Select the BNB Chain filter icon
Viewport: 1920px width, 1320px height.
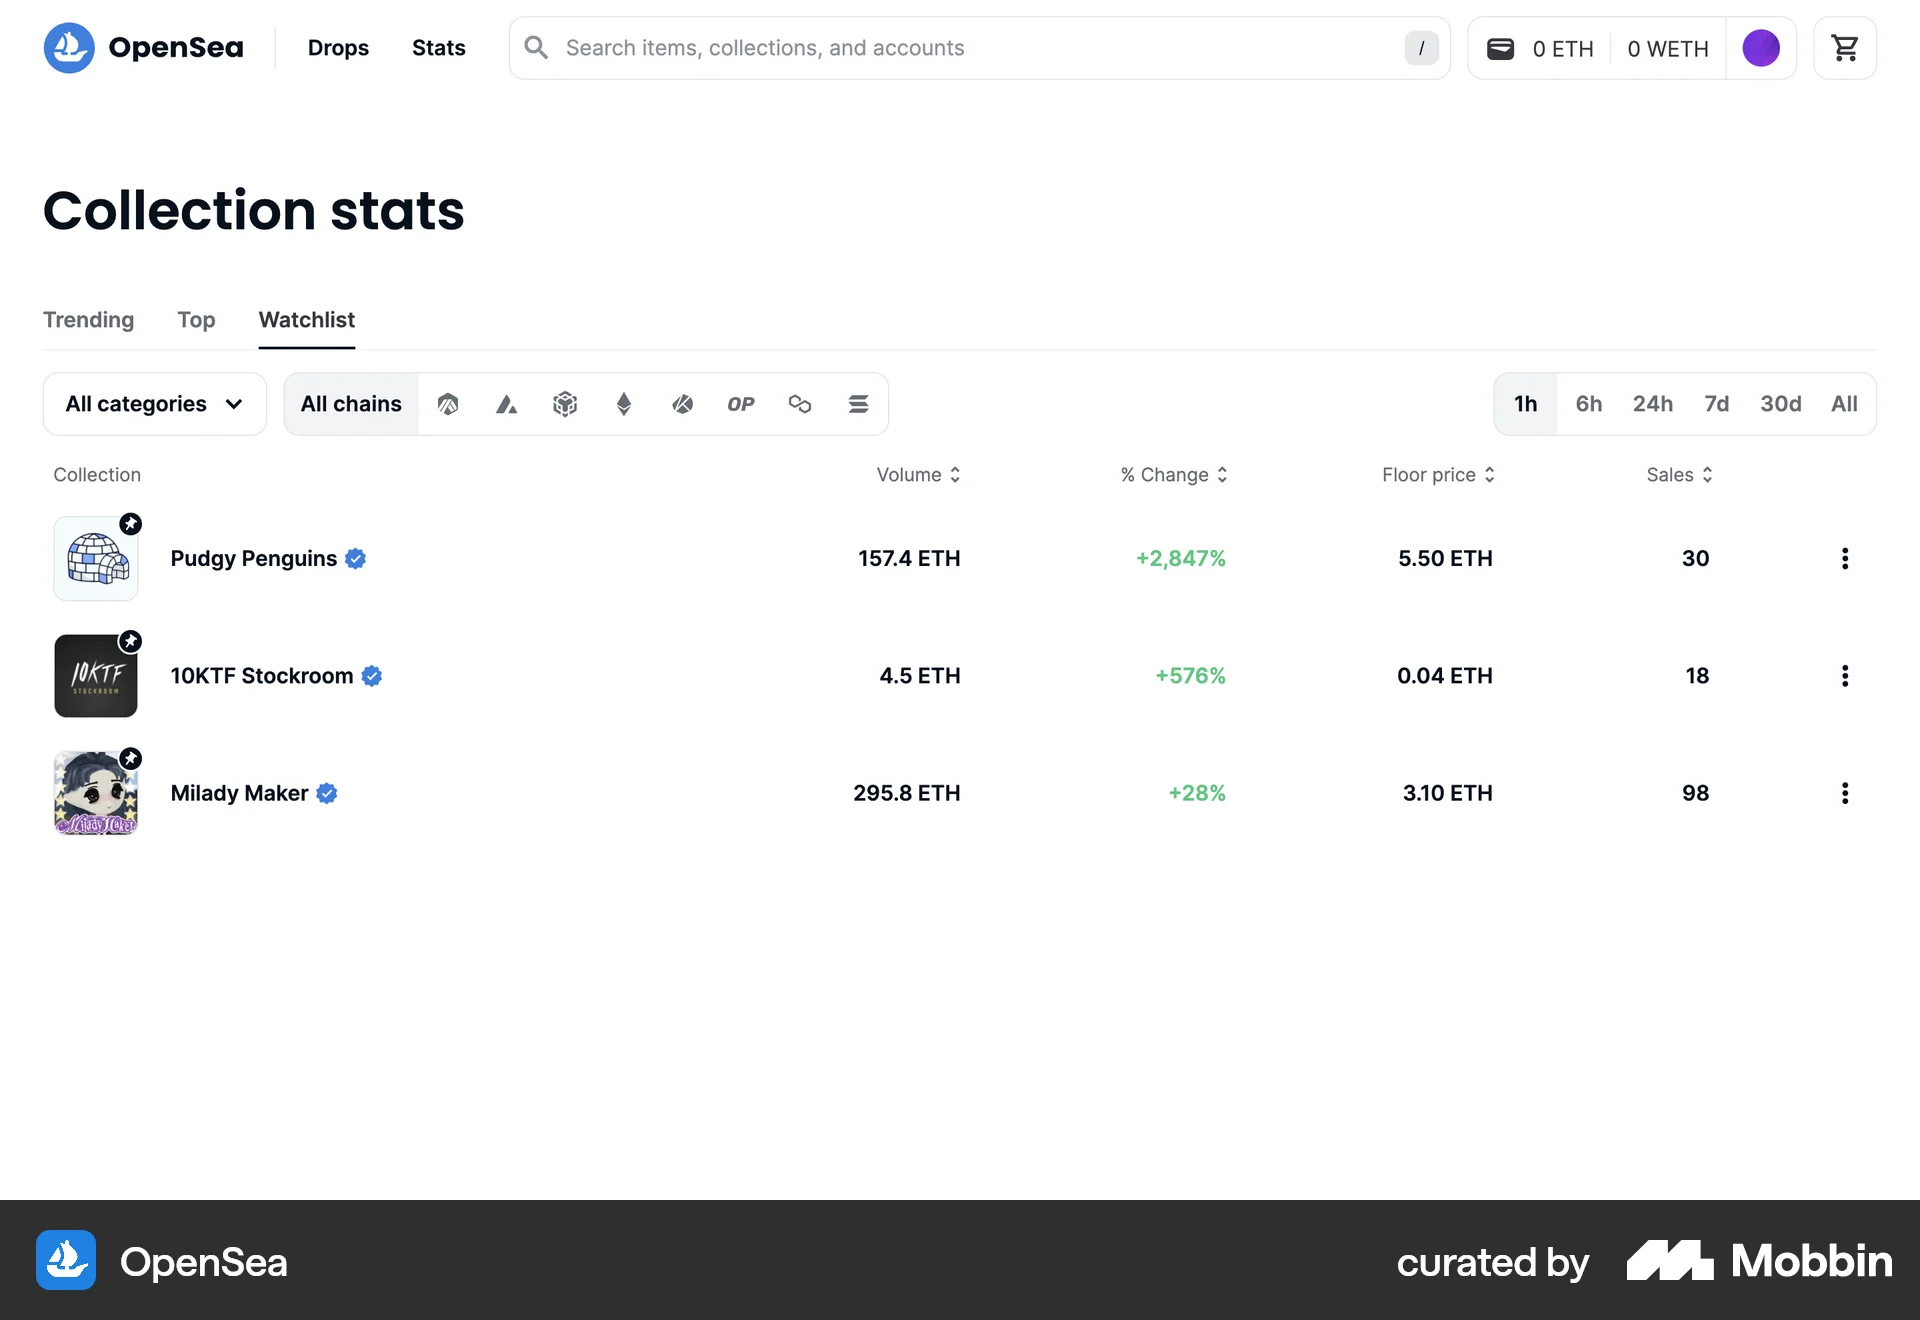[565, 404]
